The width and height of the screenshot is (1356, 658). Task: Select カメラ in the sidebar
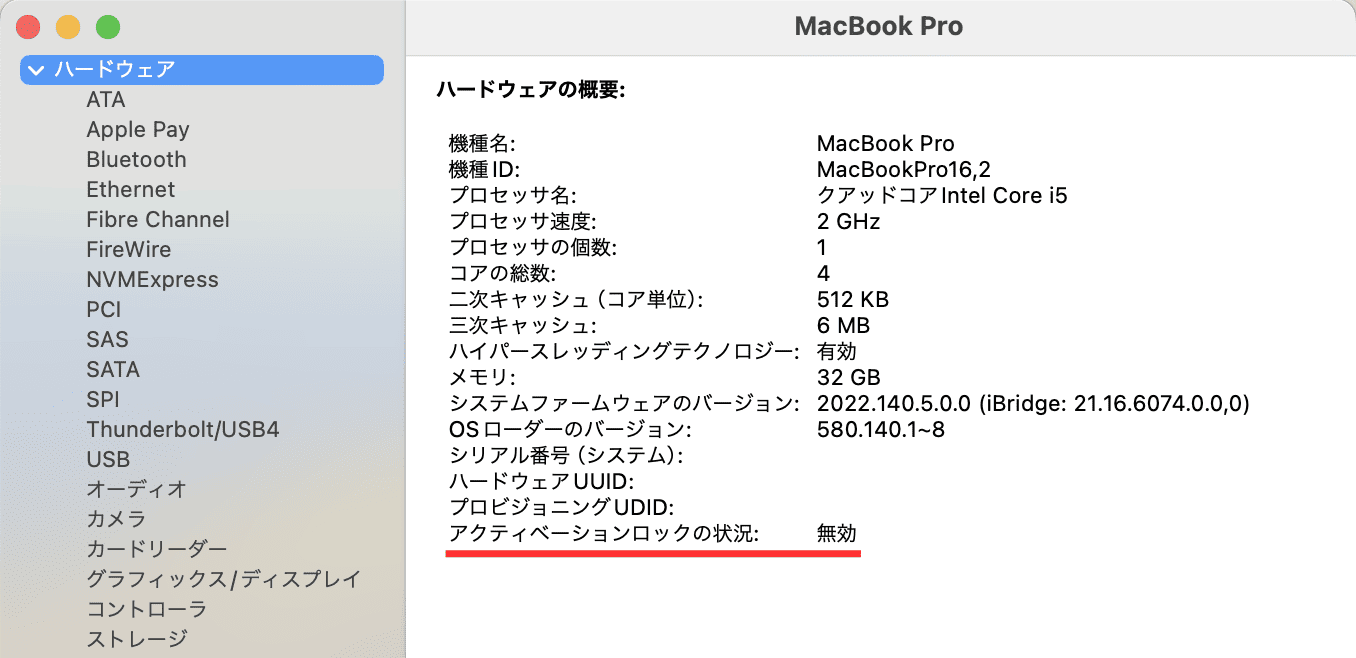[116, 520]
